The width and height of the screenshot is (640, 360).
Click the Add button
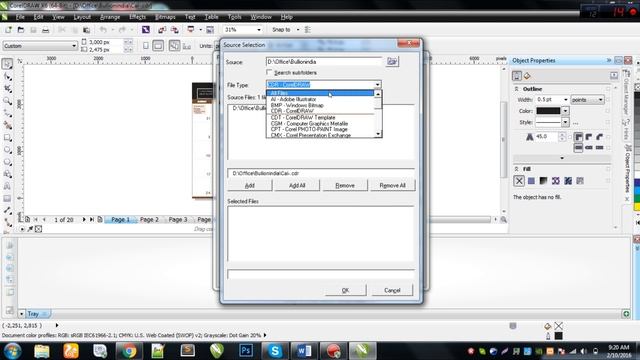point(250,185)
